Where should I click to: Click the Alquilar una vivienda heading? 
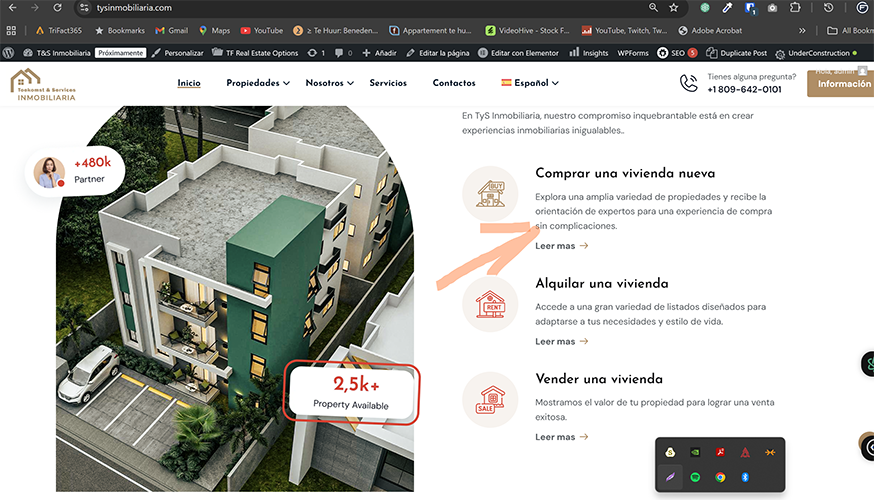pyautogui.click(x=601, y=283)
